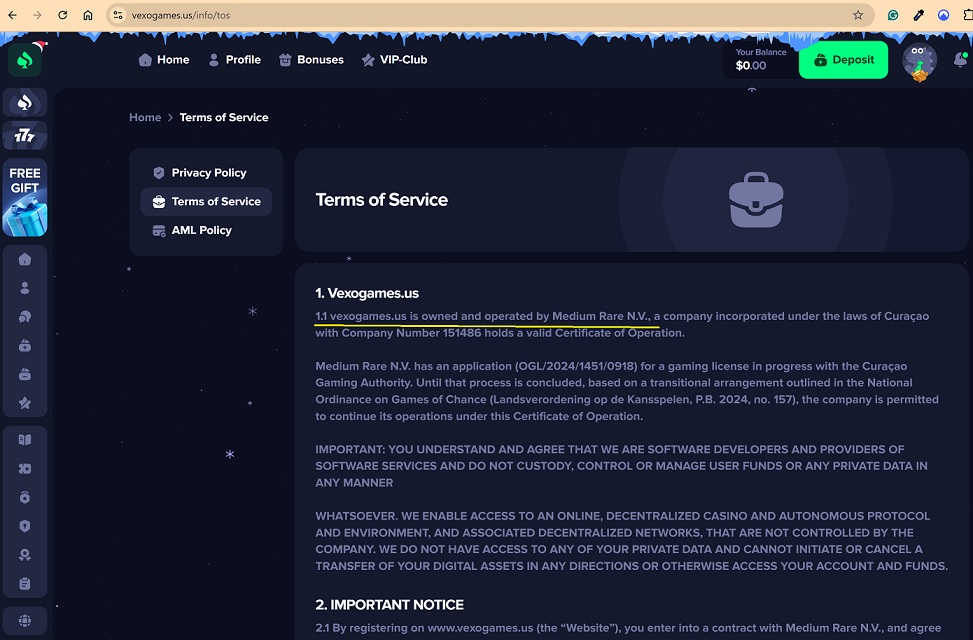
Task: Open the Free Gift banner
Action: click(25, 197)
